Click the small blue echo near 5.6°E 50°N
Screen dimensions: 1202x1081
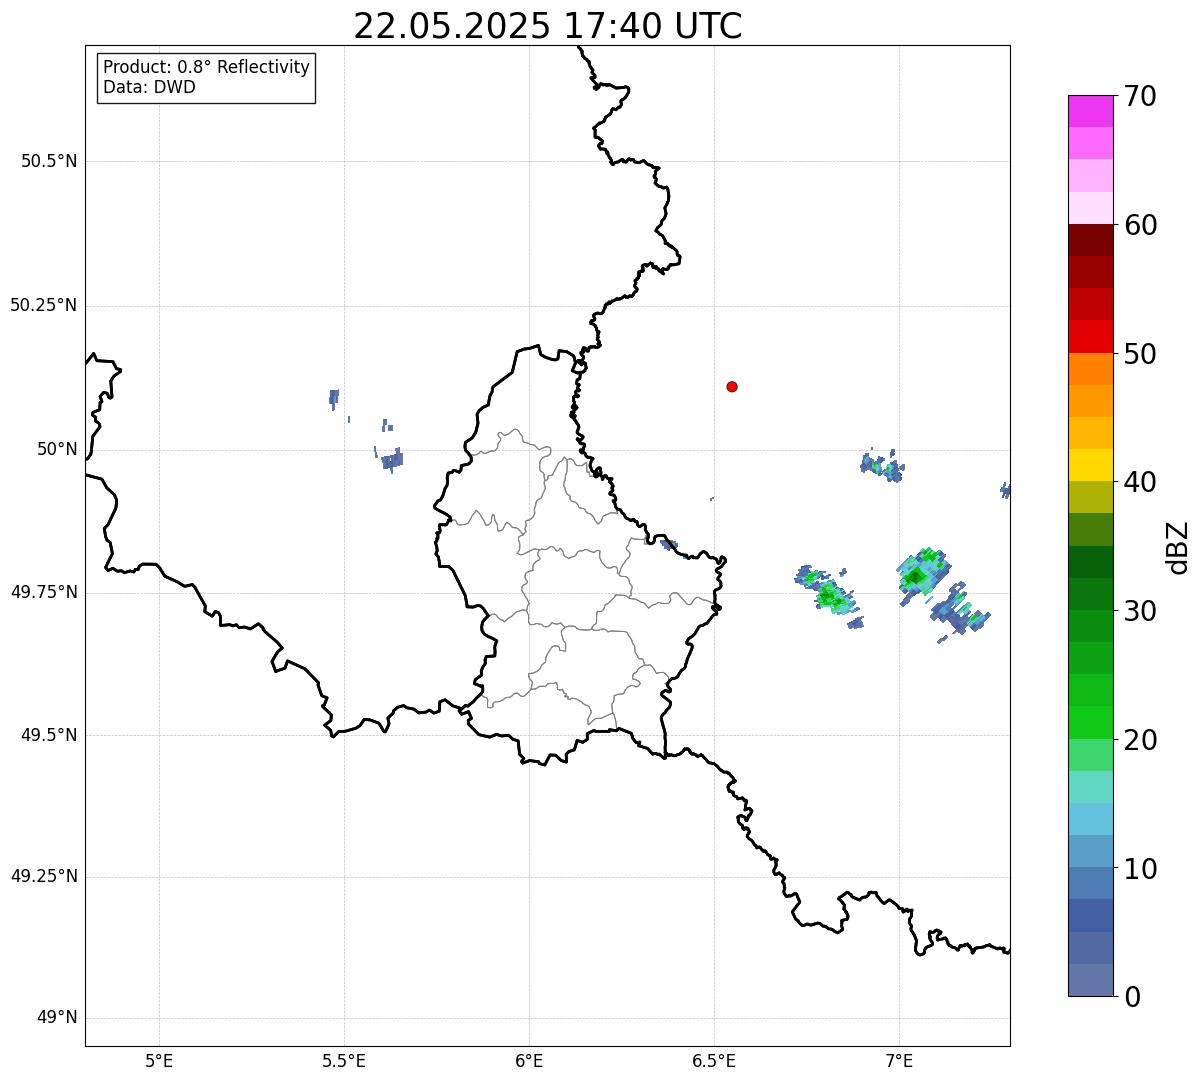pyautogui.click(x=392, y=460)
